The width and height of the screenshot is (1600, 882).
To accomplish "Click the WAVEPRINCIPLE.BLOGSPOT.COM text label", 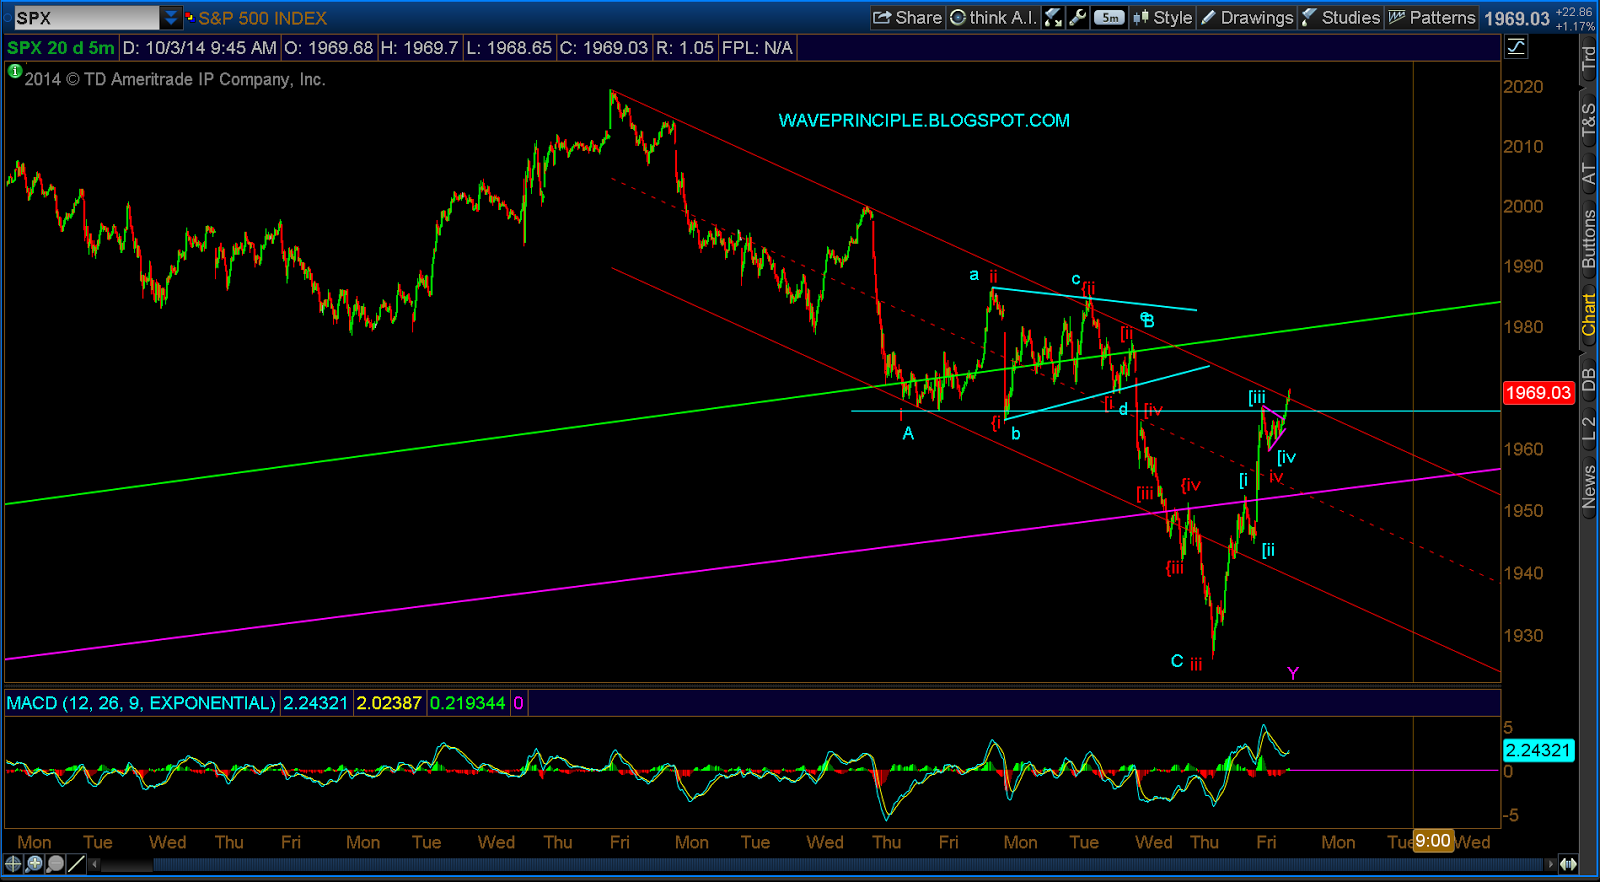I will 924,120.
